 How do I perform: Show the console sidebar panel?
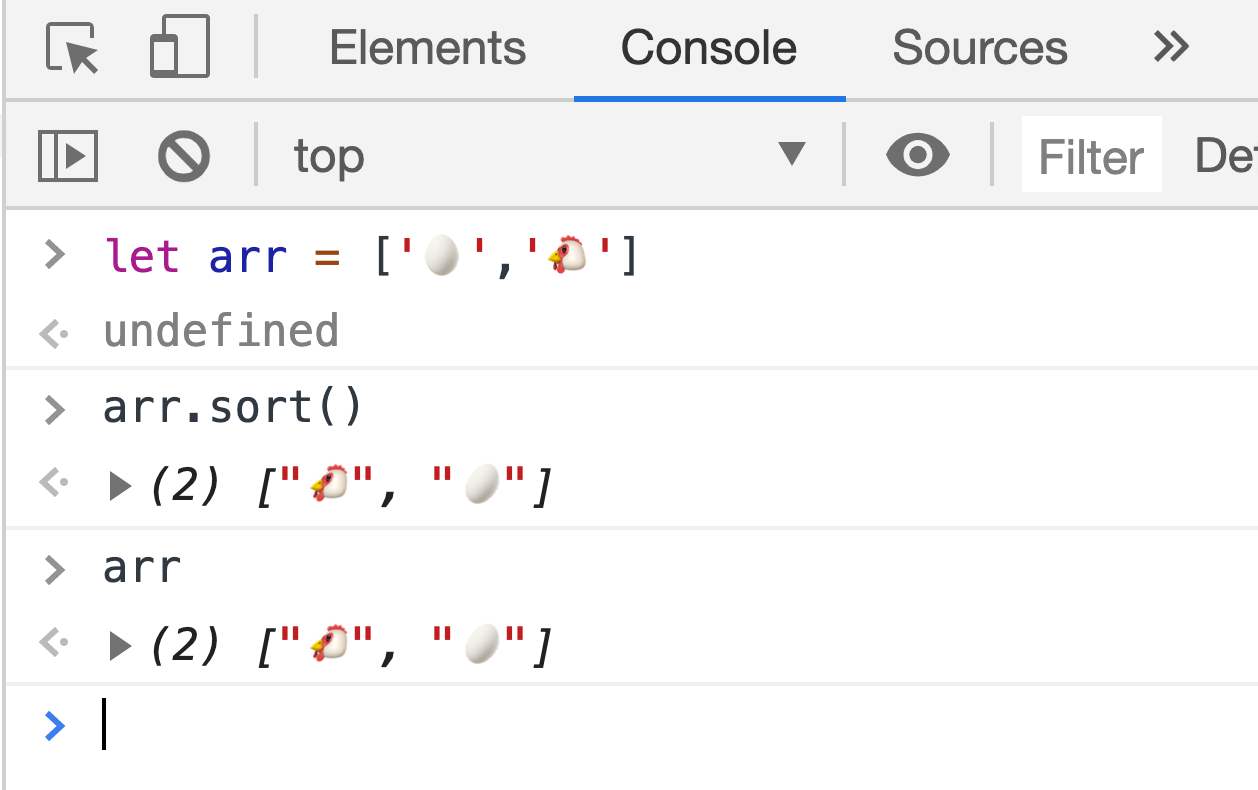(x=68, y=156)
